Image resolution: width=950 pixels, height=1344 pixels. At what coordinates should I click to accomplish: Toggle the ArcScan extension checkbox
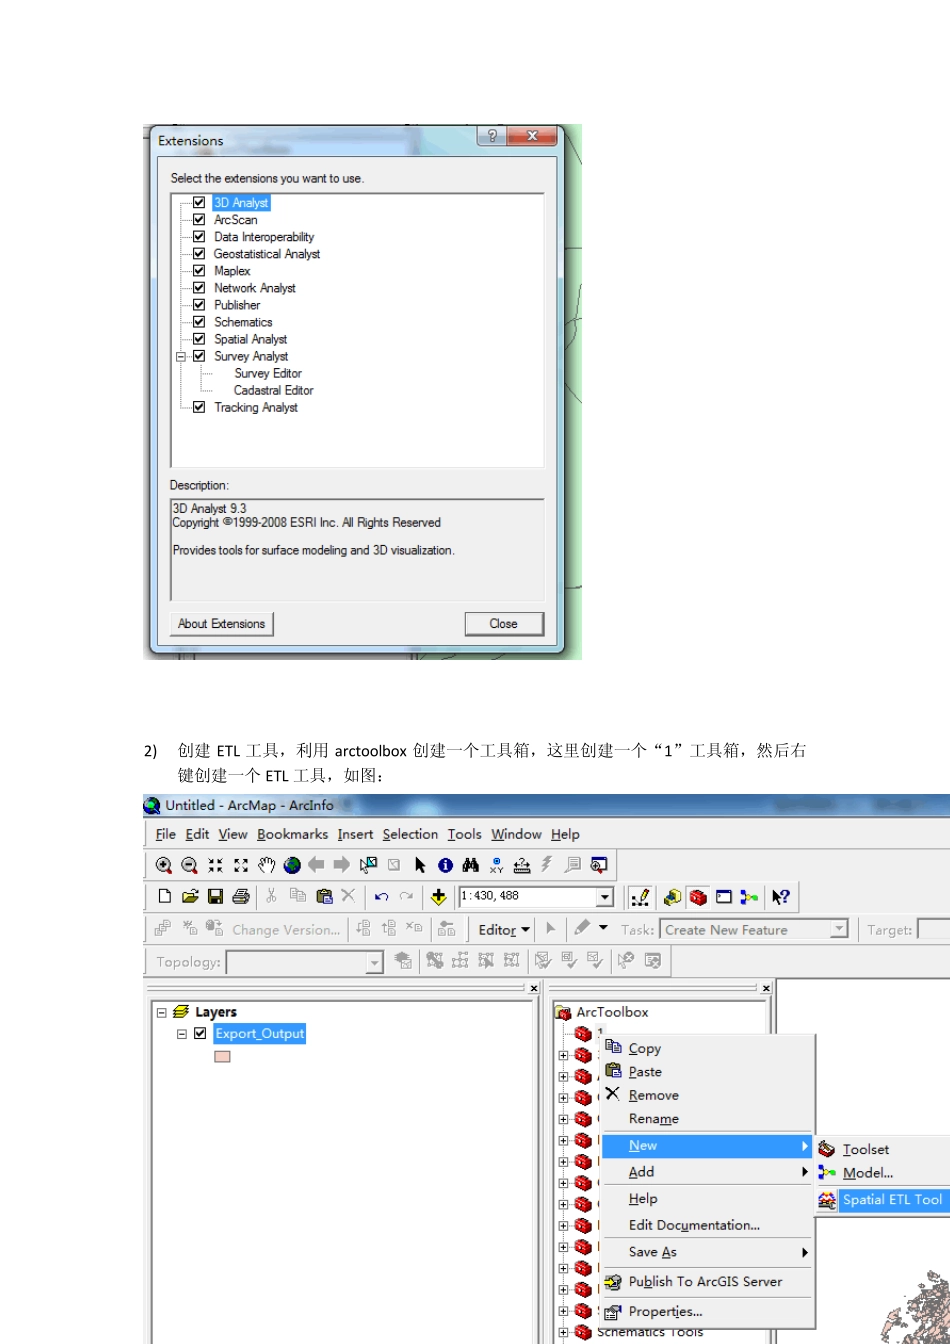tap(199, 220)
